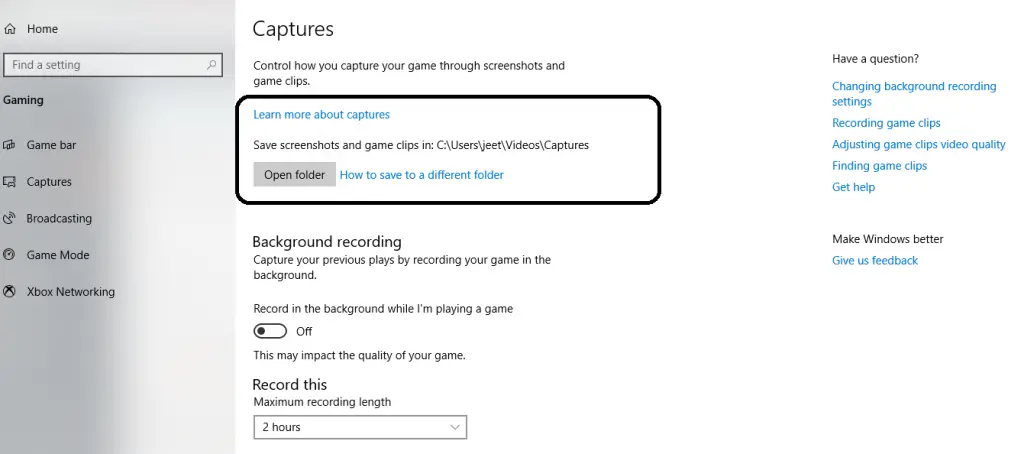Click the Captures sidebar icon
The width and height of the screenshot is (1024, 454).
tap(9, 182)
